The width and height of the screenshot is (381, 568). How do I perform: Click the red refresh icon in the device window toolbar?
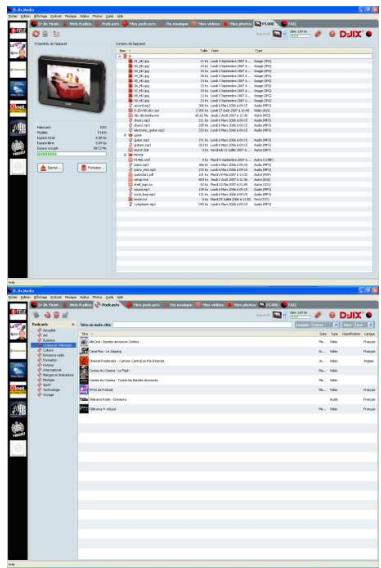36,34
